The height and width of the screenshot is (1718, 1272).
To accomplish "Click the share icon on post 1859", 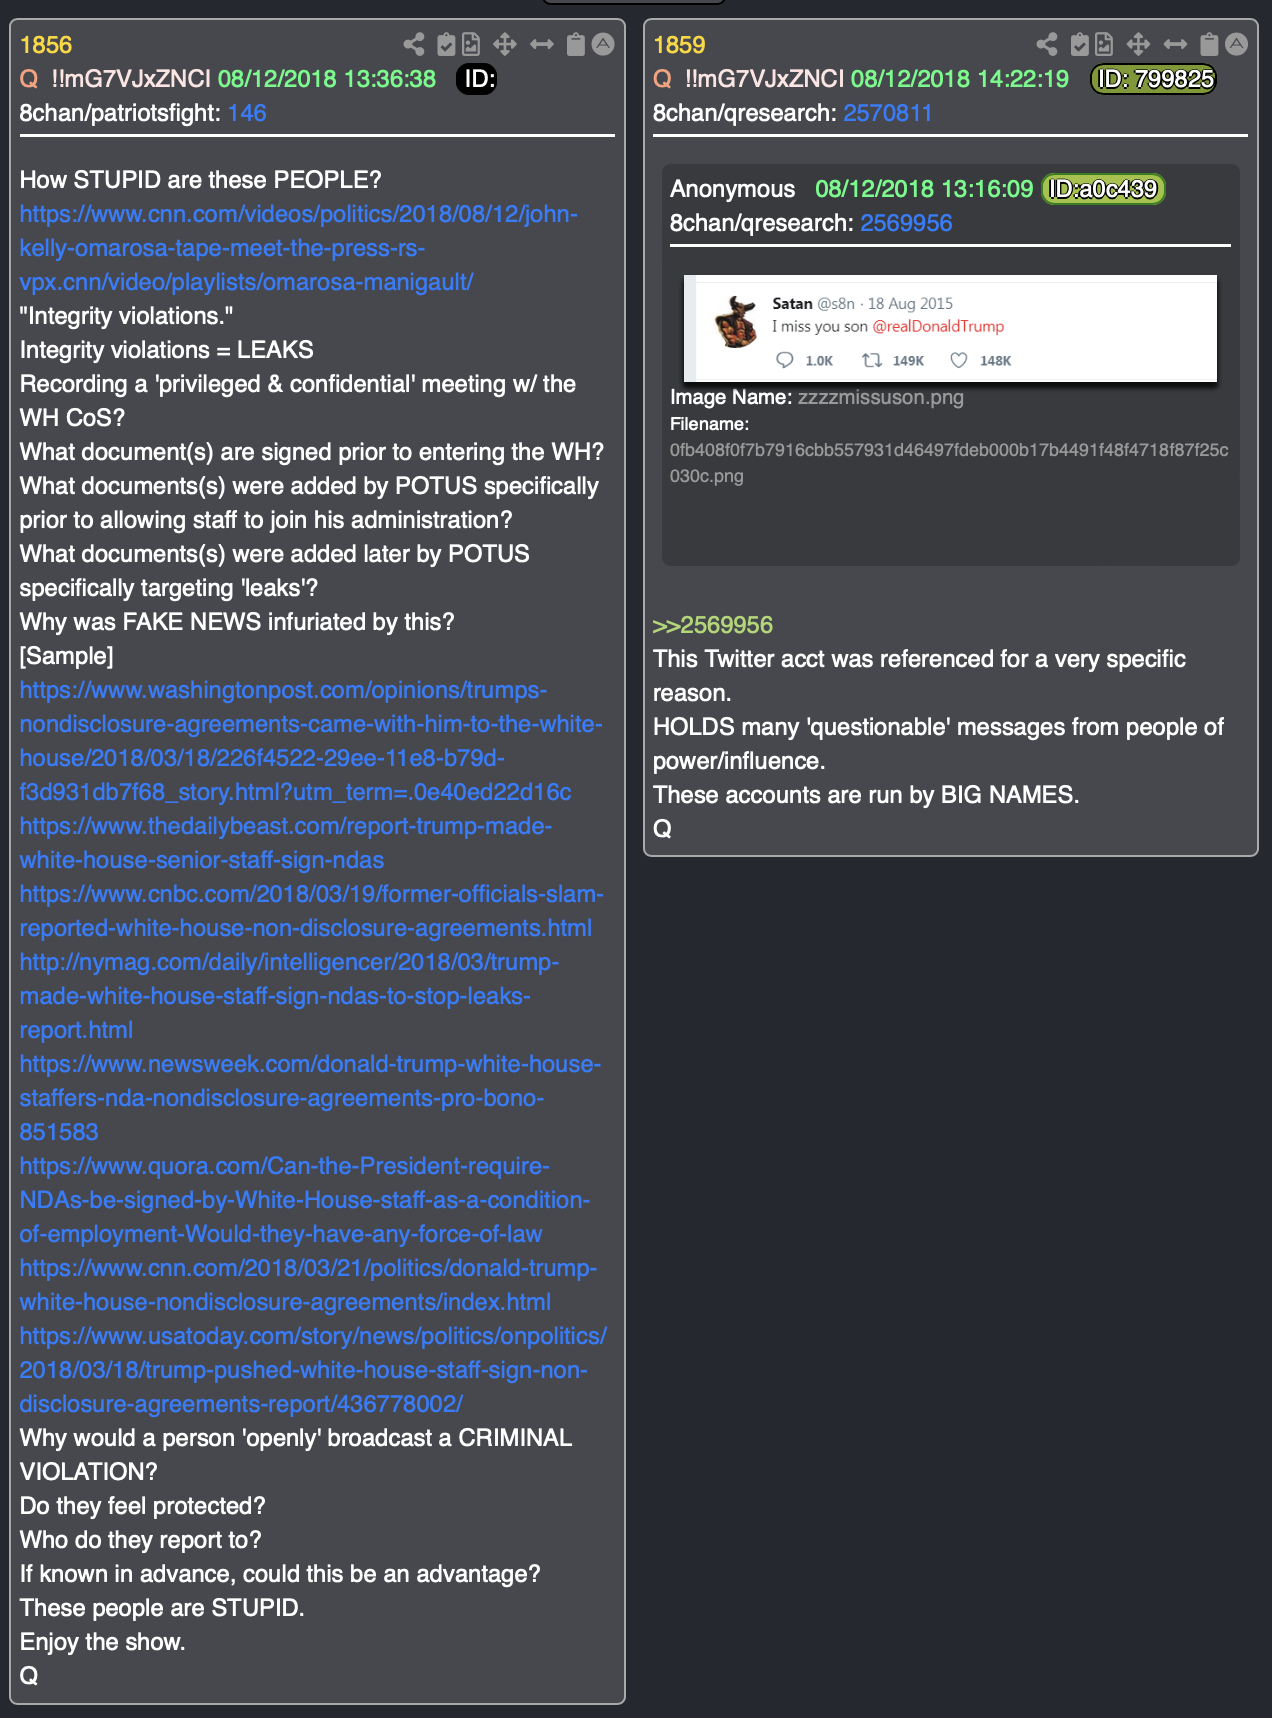I will pos(1047,44).
